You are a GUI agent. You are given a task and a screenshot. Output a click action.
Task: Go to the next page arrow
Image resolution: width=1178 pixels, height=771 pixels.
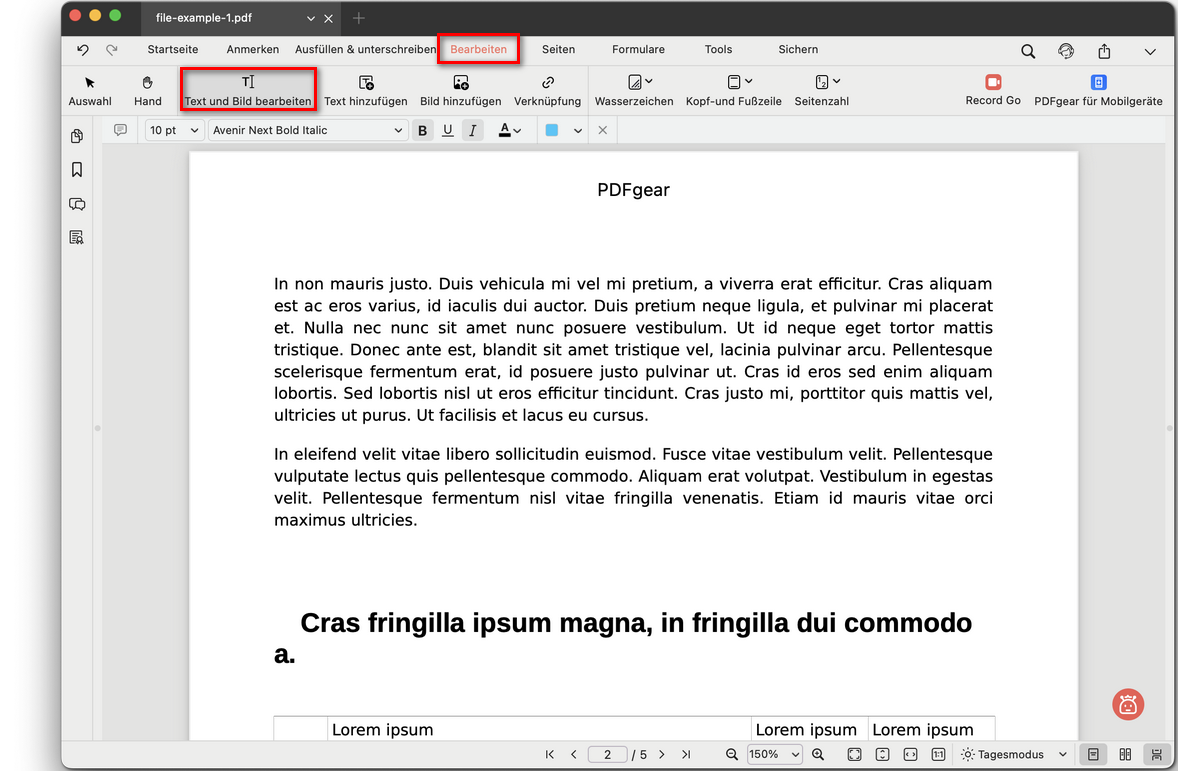[661, 755]
